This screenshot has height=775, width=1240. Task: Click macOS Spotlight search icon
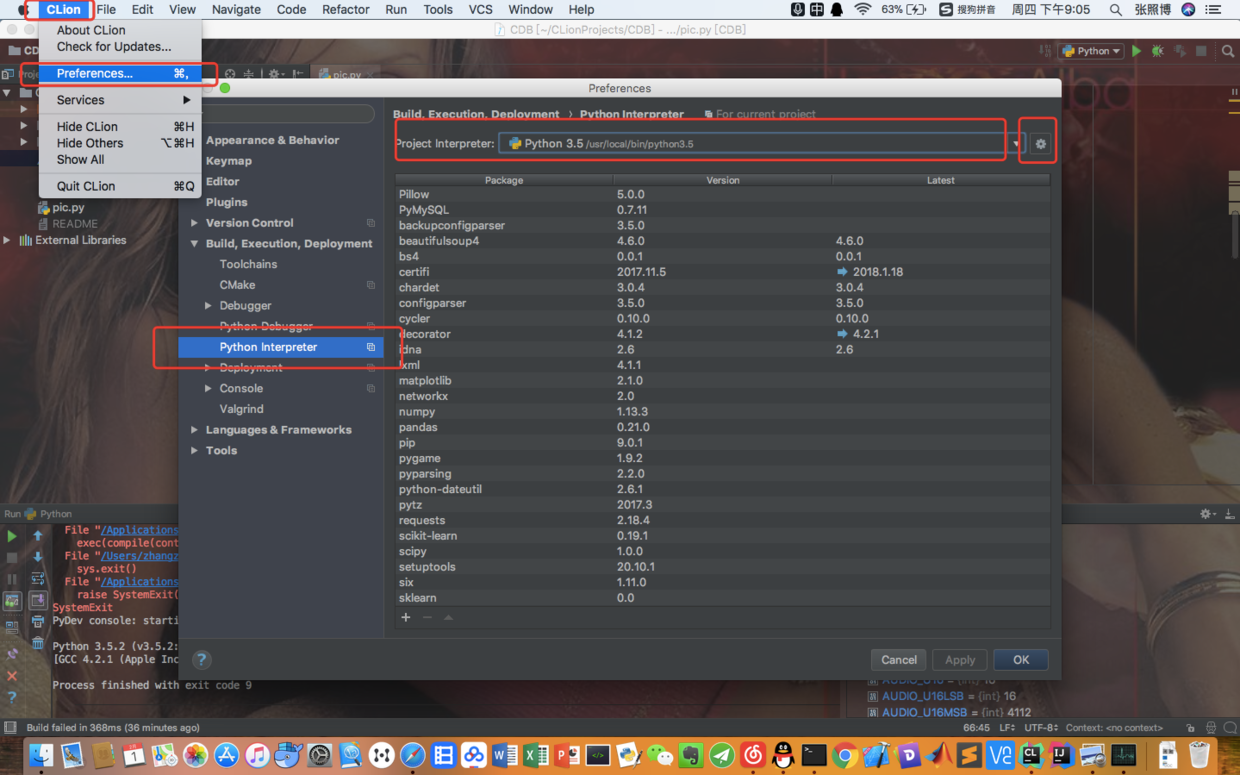[1115, 9]
